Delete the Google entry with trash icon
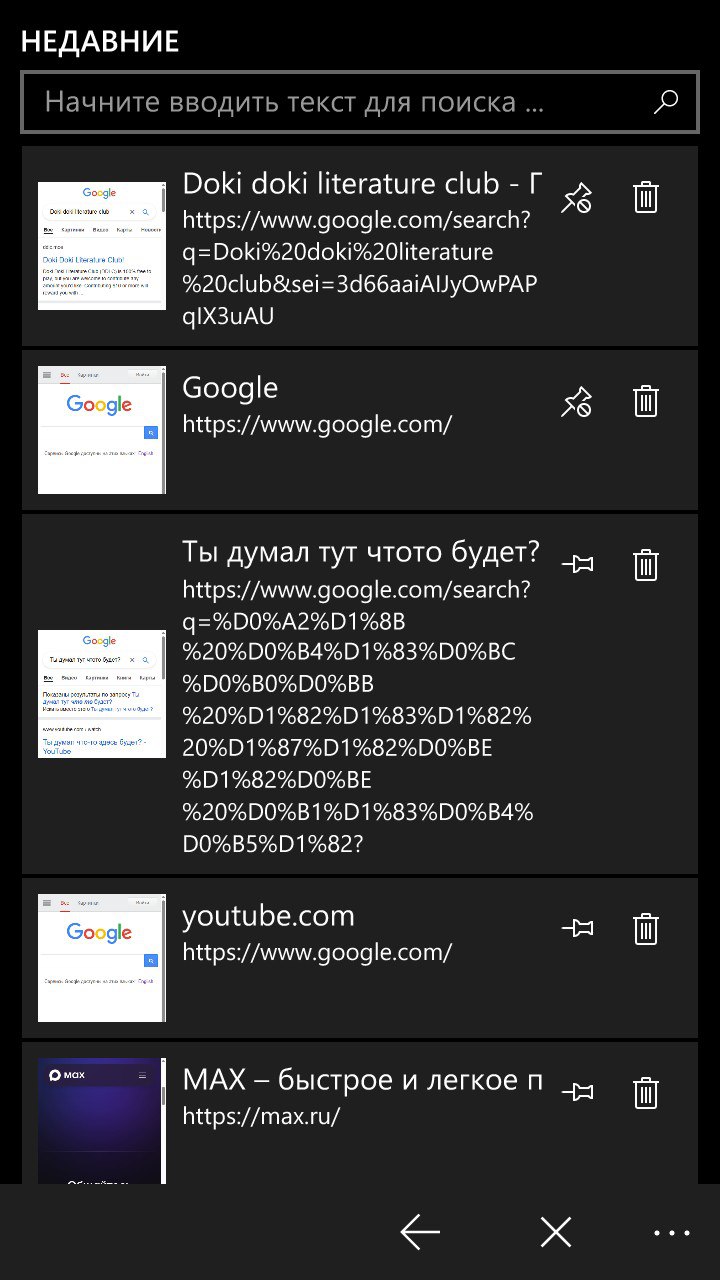 (646, 402)
